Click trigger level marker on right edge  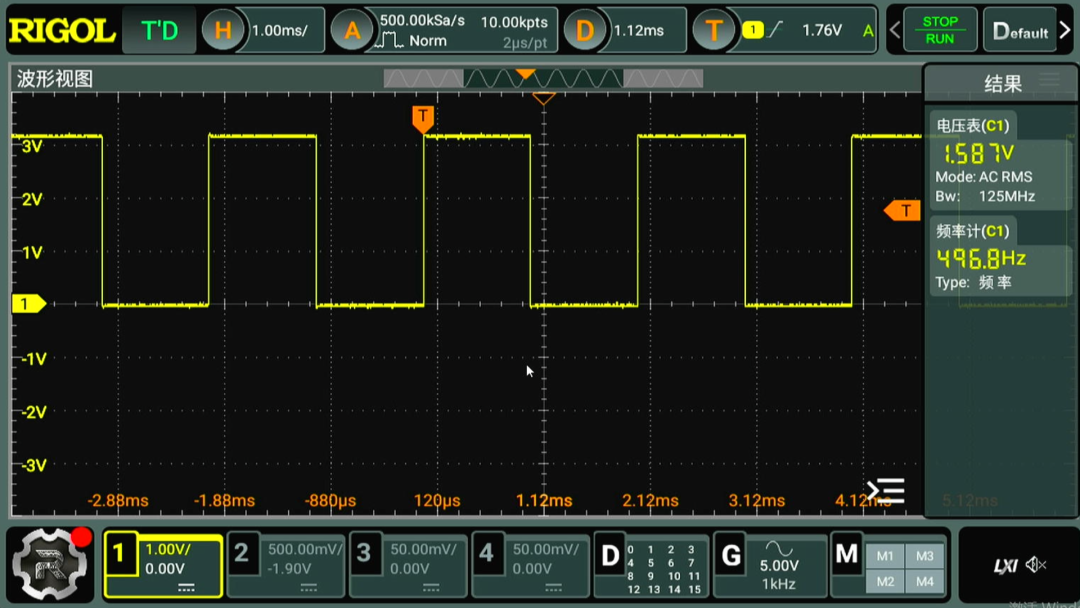point(902,211)
